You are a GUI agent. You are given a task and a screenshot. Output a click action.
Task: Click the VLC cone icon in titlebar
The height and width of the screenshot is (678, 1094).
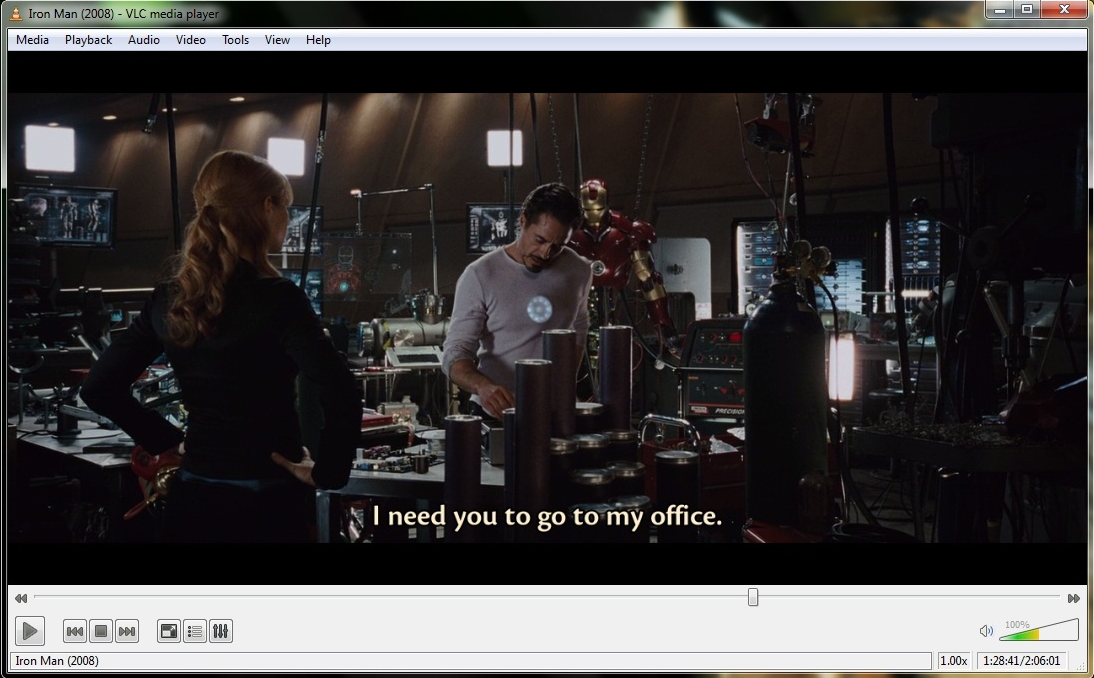(12, 13)
